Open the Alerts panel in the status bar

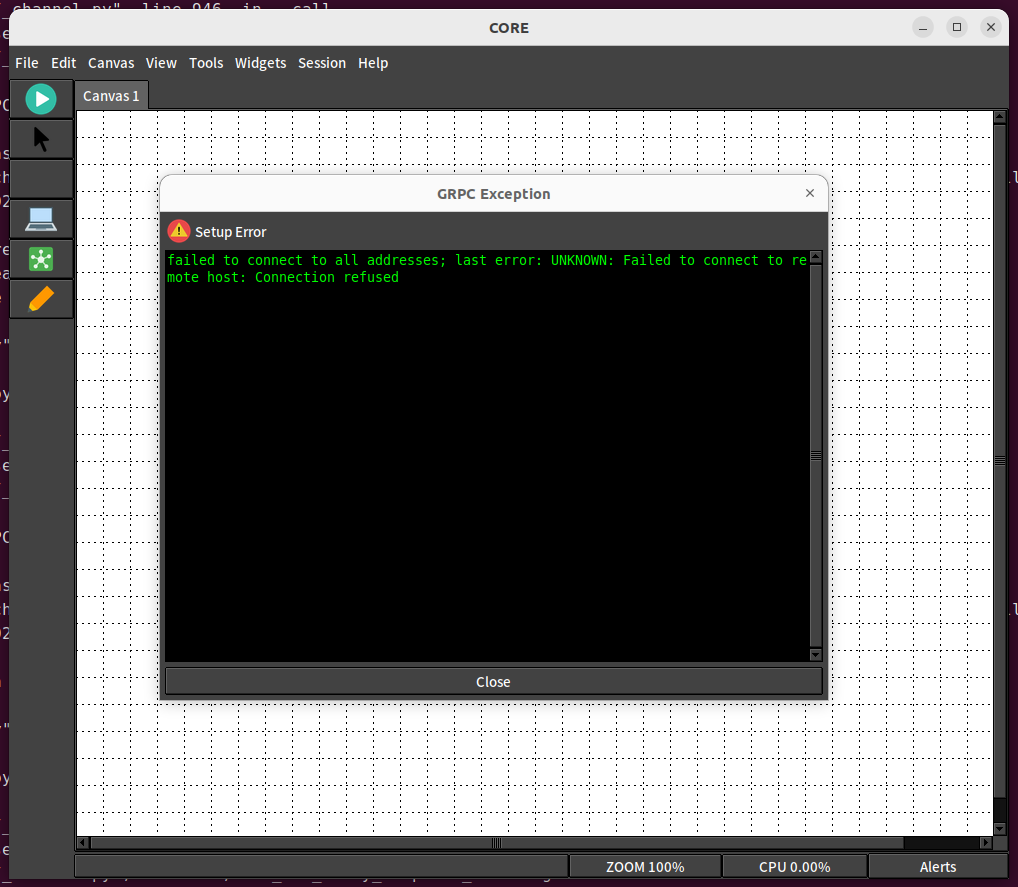click(937, 866)
